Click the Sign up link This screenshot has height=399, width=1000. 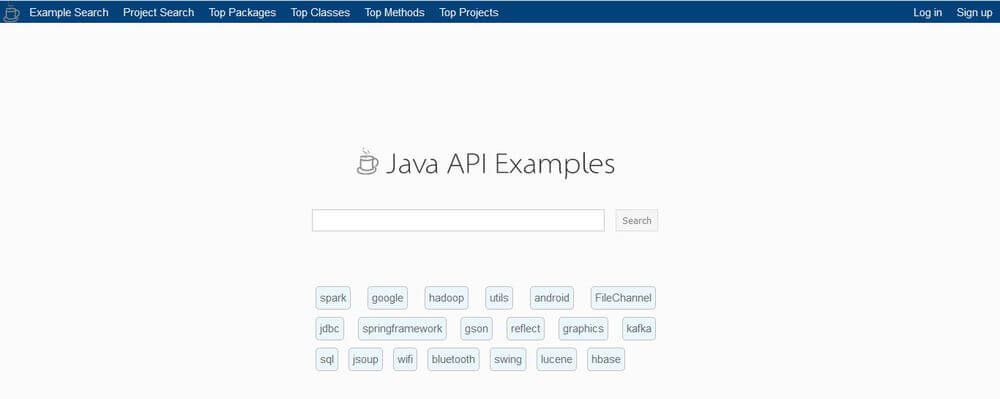(x=974, y=12)
